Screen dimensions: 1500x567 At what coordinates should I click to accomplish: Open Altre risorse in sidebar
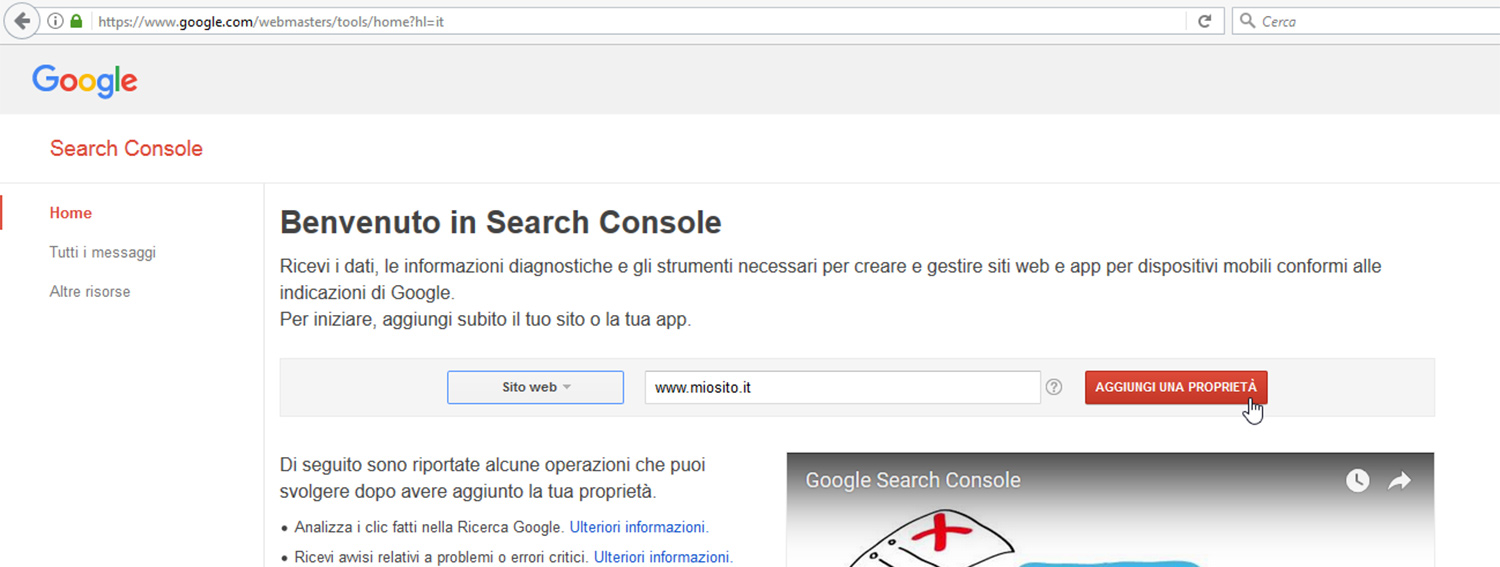90,292
